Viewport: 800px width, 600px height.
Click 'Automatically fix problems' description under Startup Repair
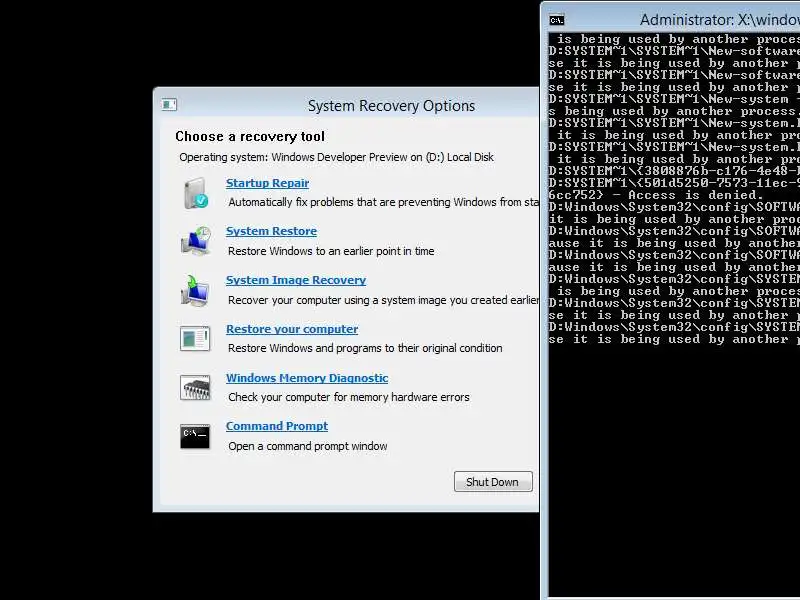coord(383,202)
